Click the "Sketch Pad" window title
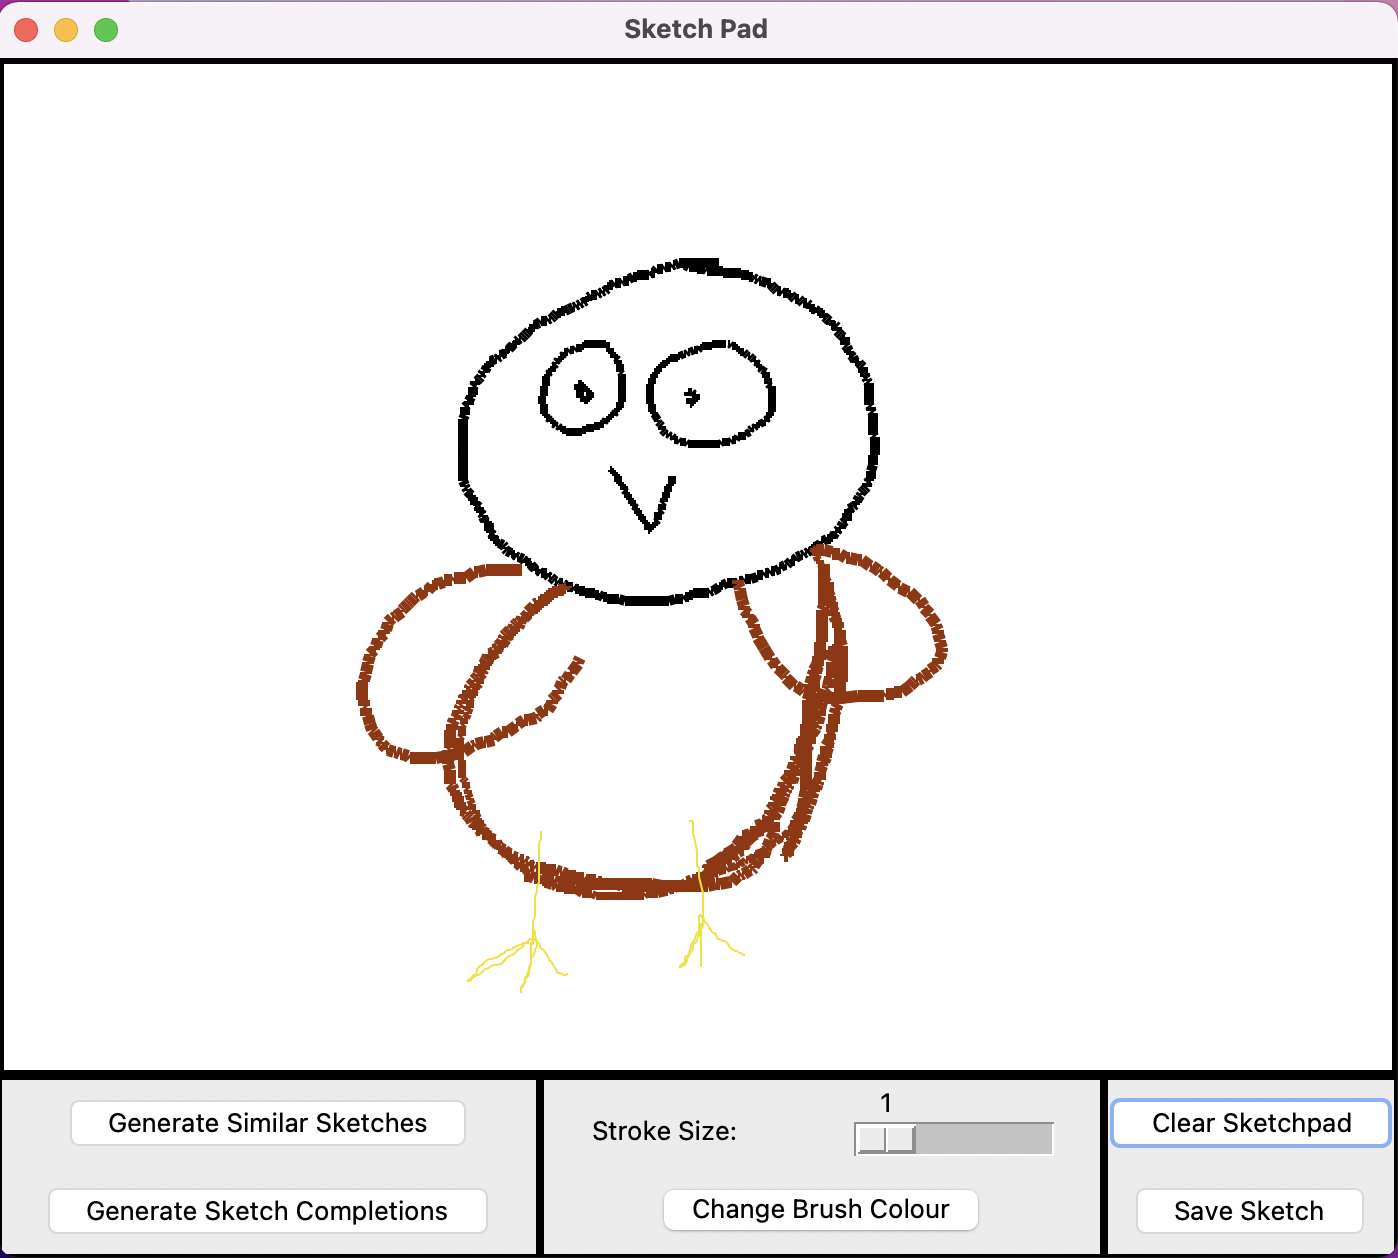This screenshot has height=1258, width=1398. point(696,29)
